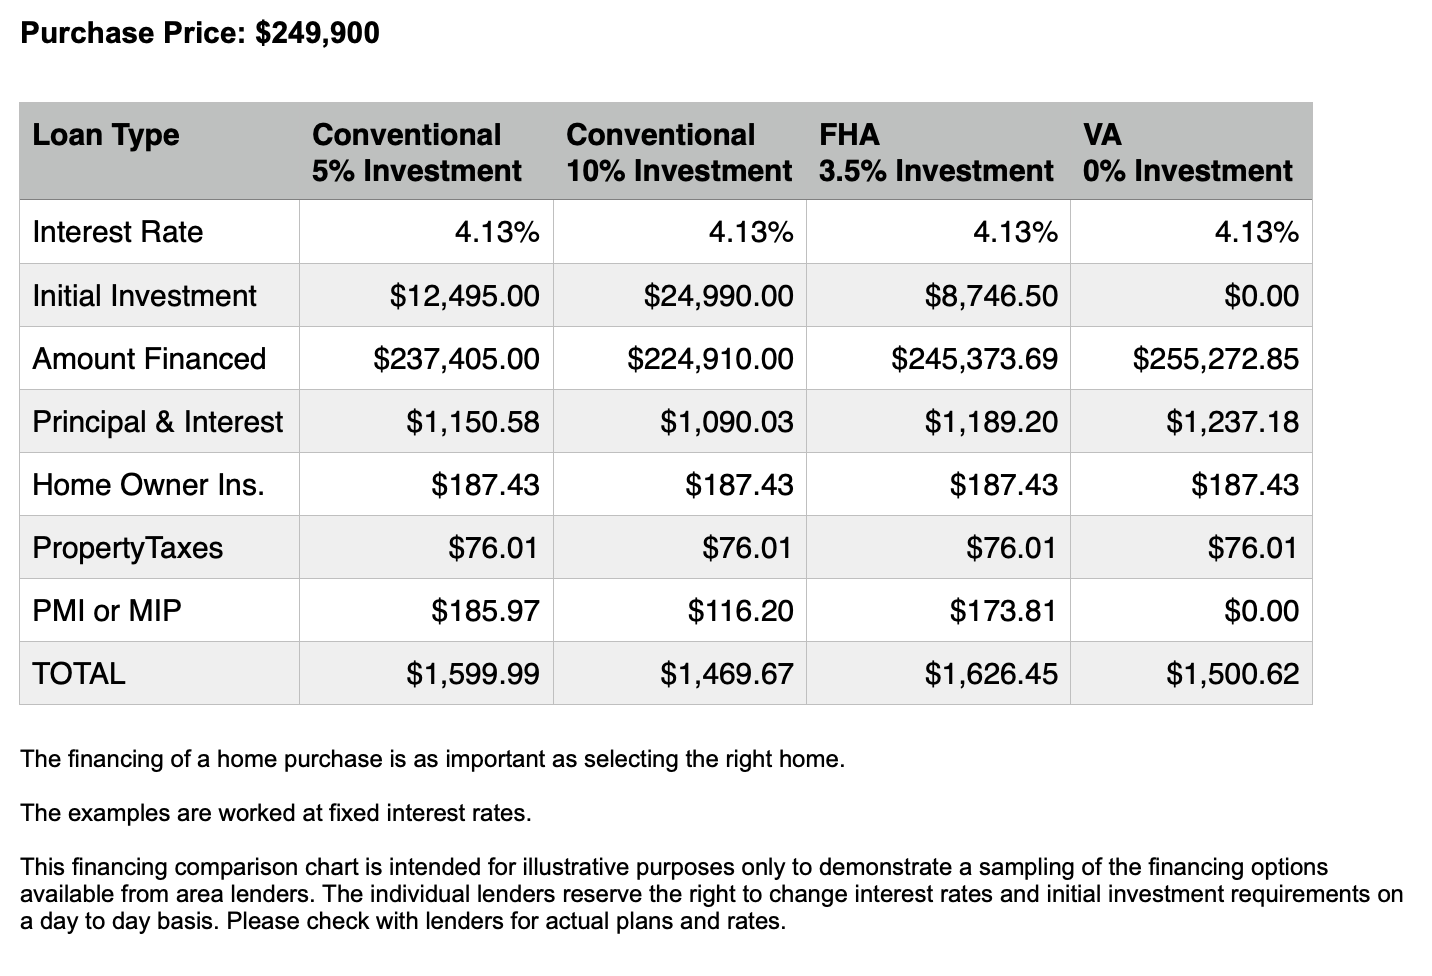Click VA total value $1,500.62
Viewport: 1432px width, 976px height.
coord(1191,673)
